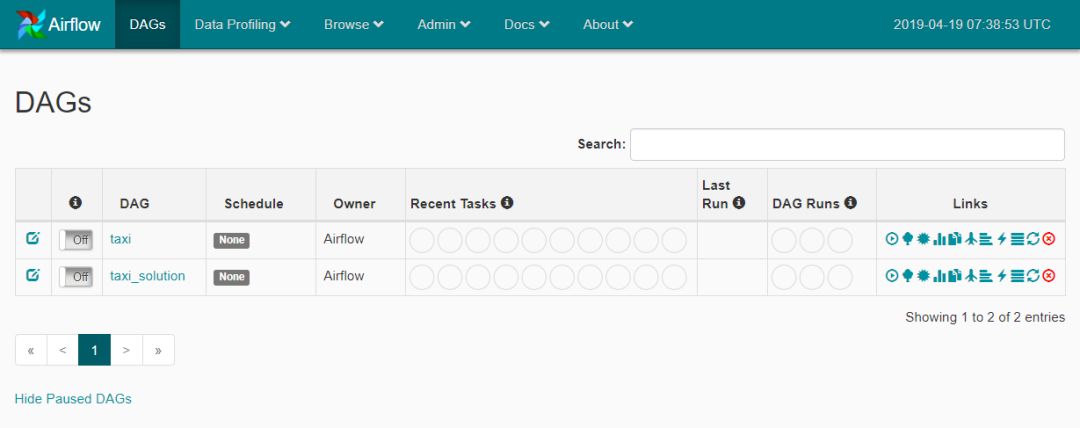Select the DAGs tab in navbar
The height and width of the screenshot is (428, 1080).
pyautogui.click(x=147, y=24)
